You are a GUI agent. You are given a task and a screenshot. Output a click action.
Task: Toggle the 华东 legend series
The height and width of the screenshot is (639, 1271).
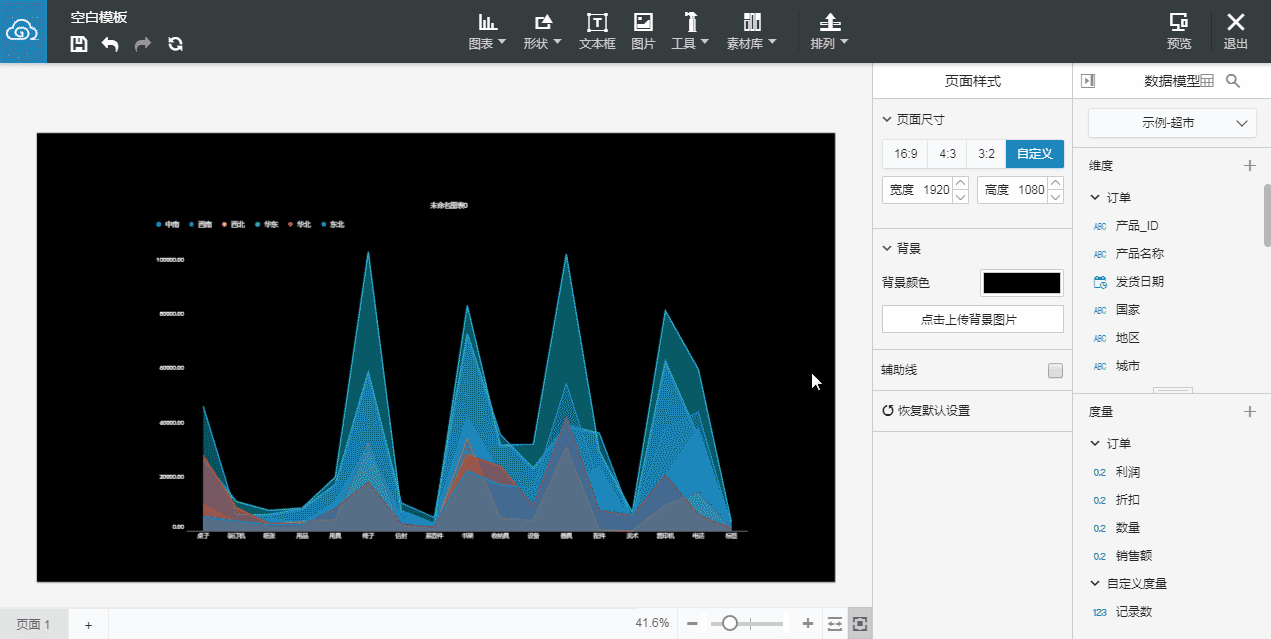pyautogui.click(x=267, y=224)
